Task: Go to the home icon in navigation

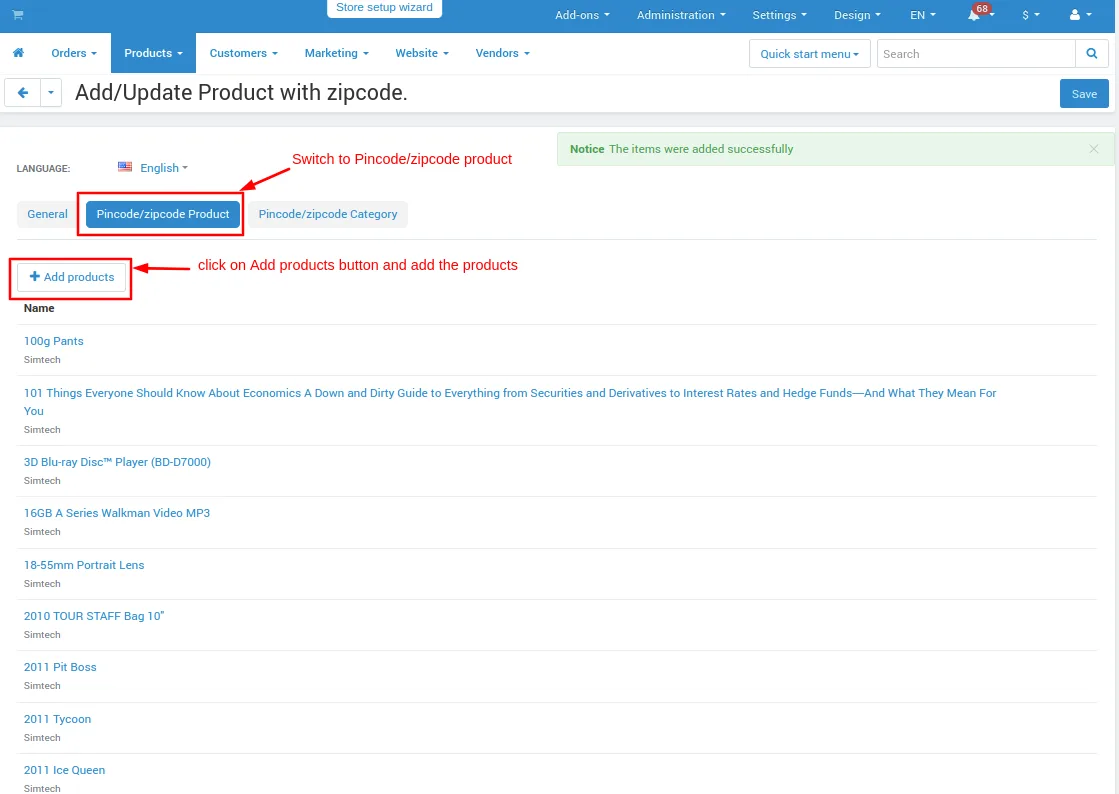Action: click(19, 53)
